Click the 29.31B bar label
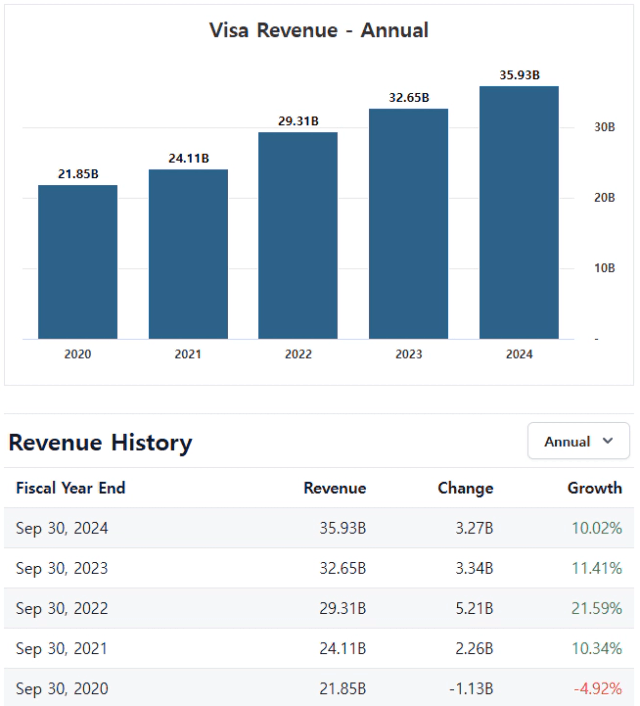This screenshot has width=640, height=706. point(298,121)
